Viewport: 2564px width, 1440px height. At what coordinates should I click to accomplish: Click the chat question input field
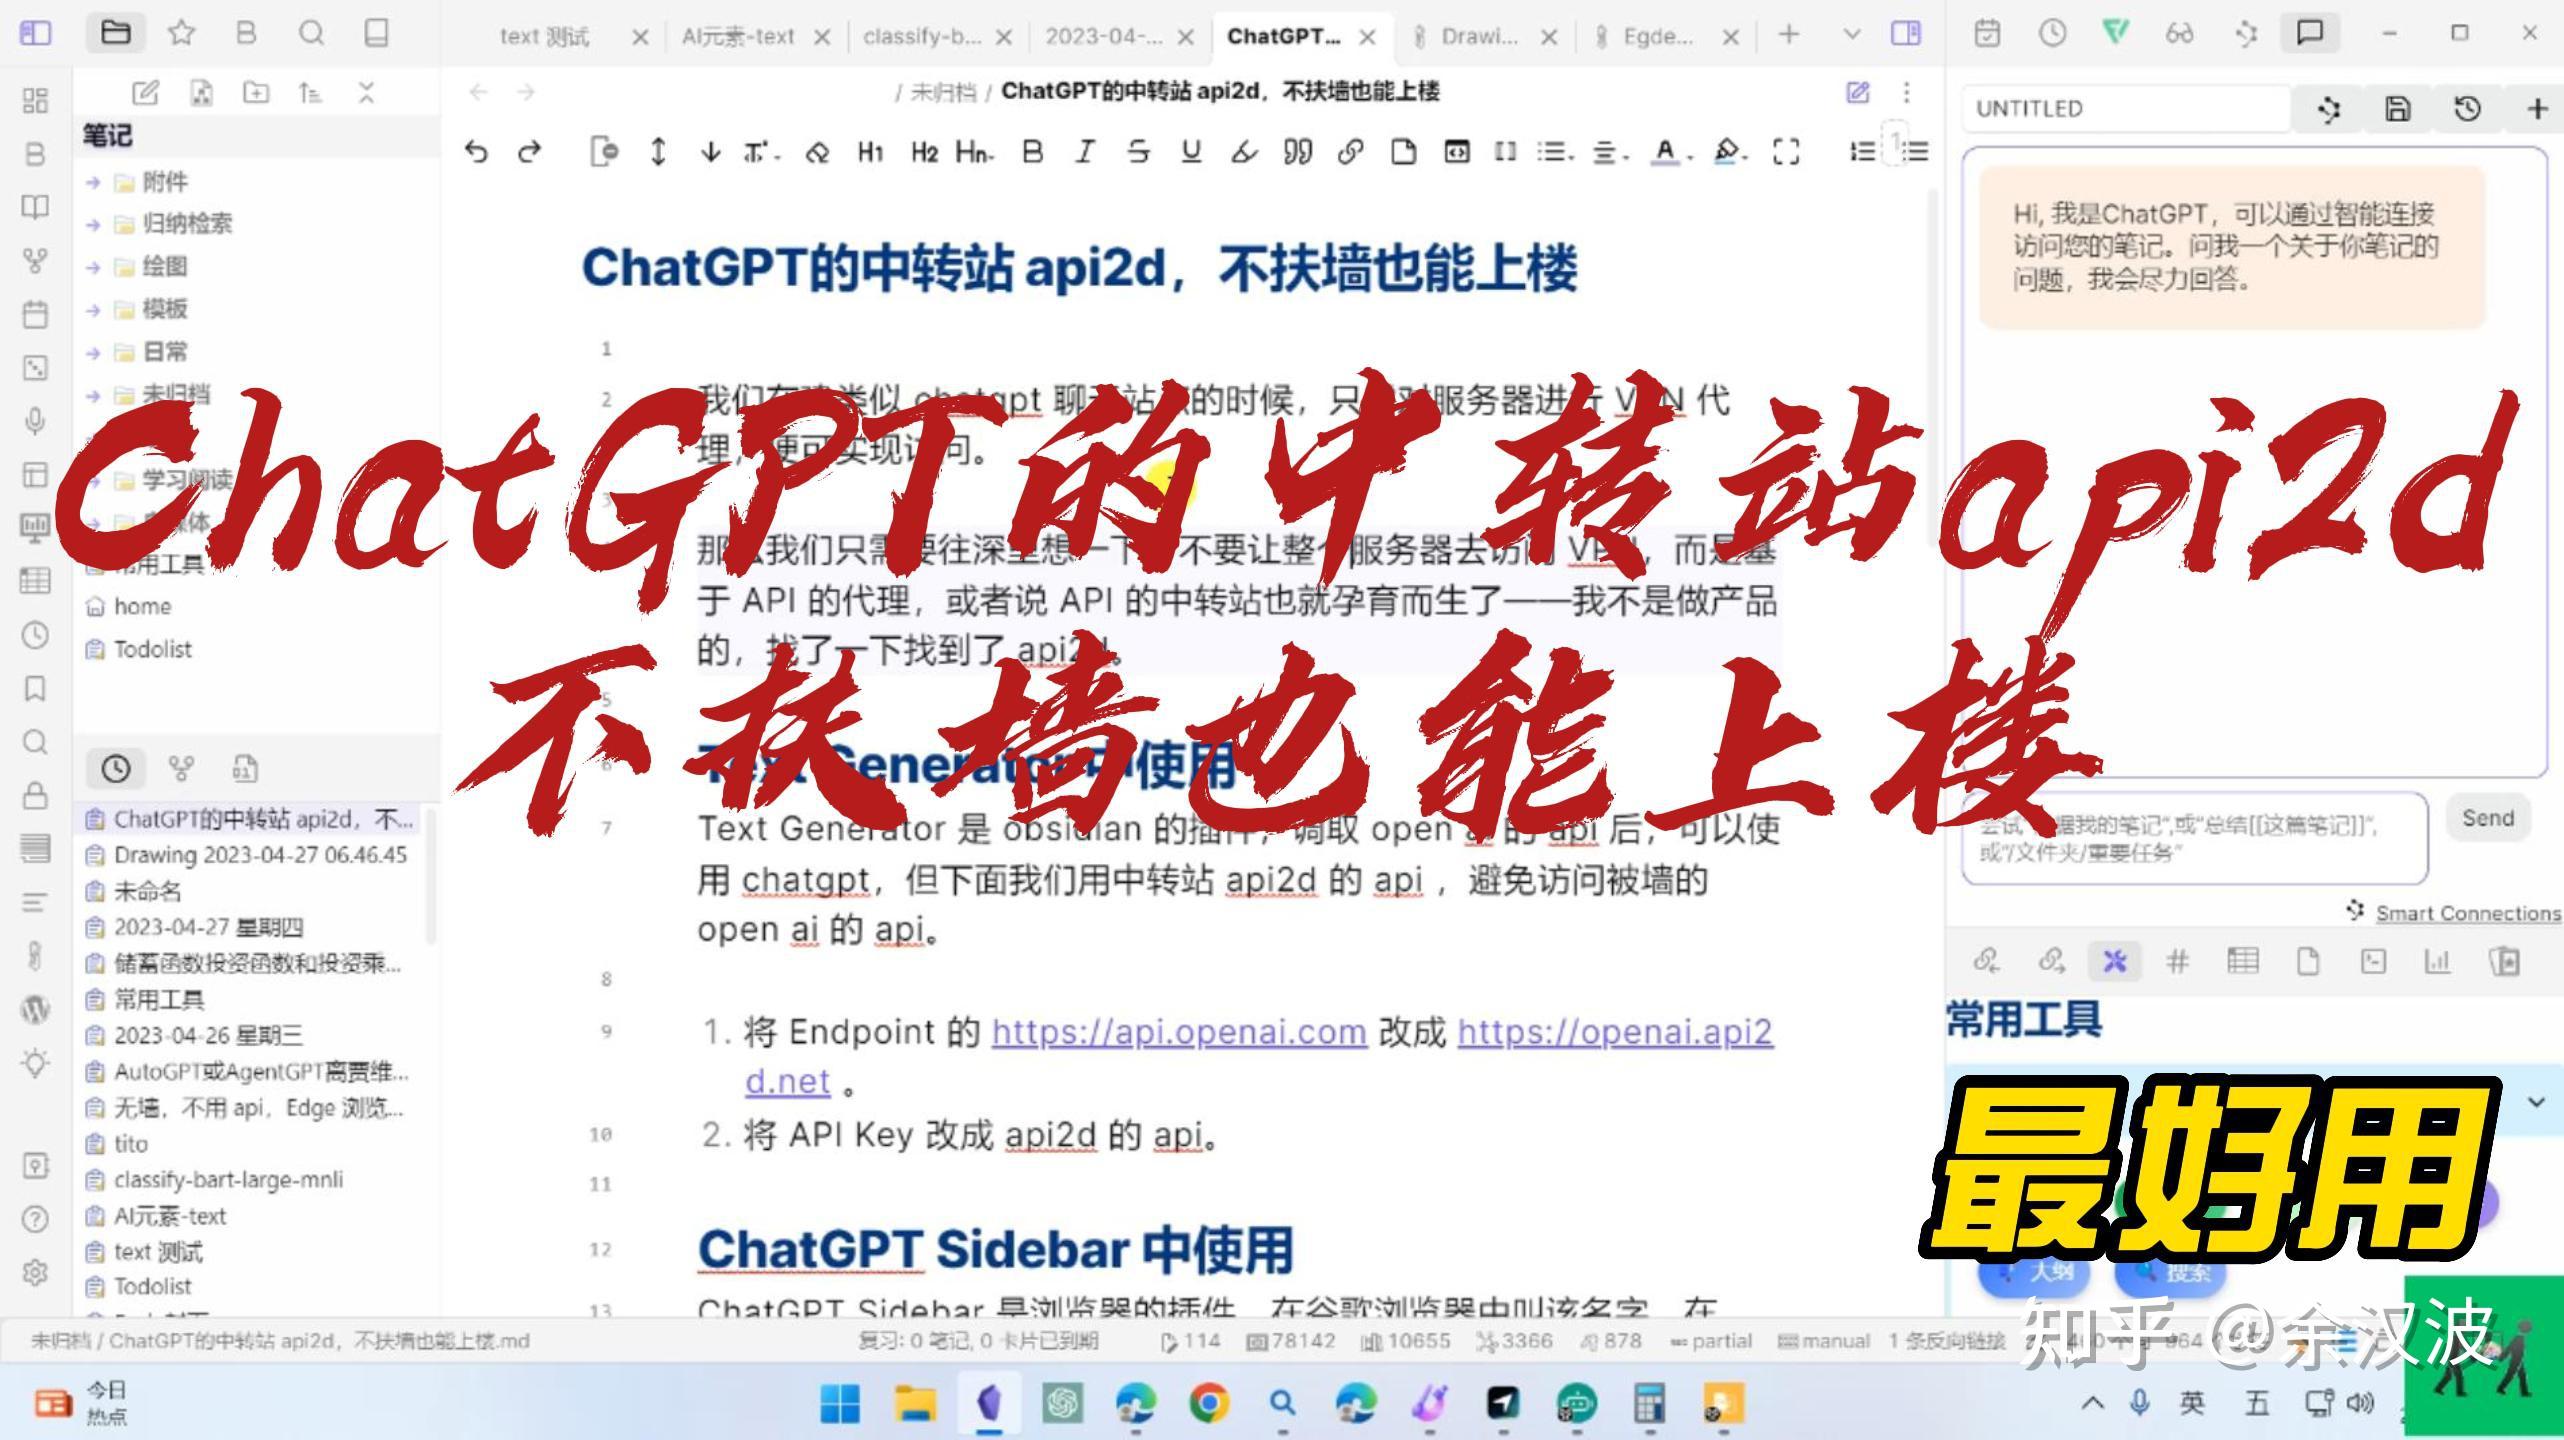coord(2180,840)
